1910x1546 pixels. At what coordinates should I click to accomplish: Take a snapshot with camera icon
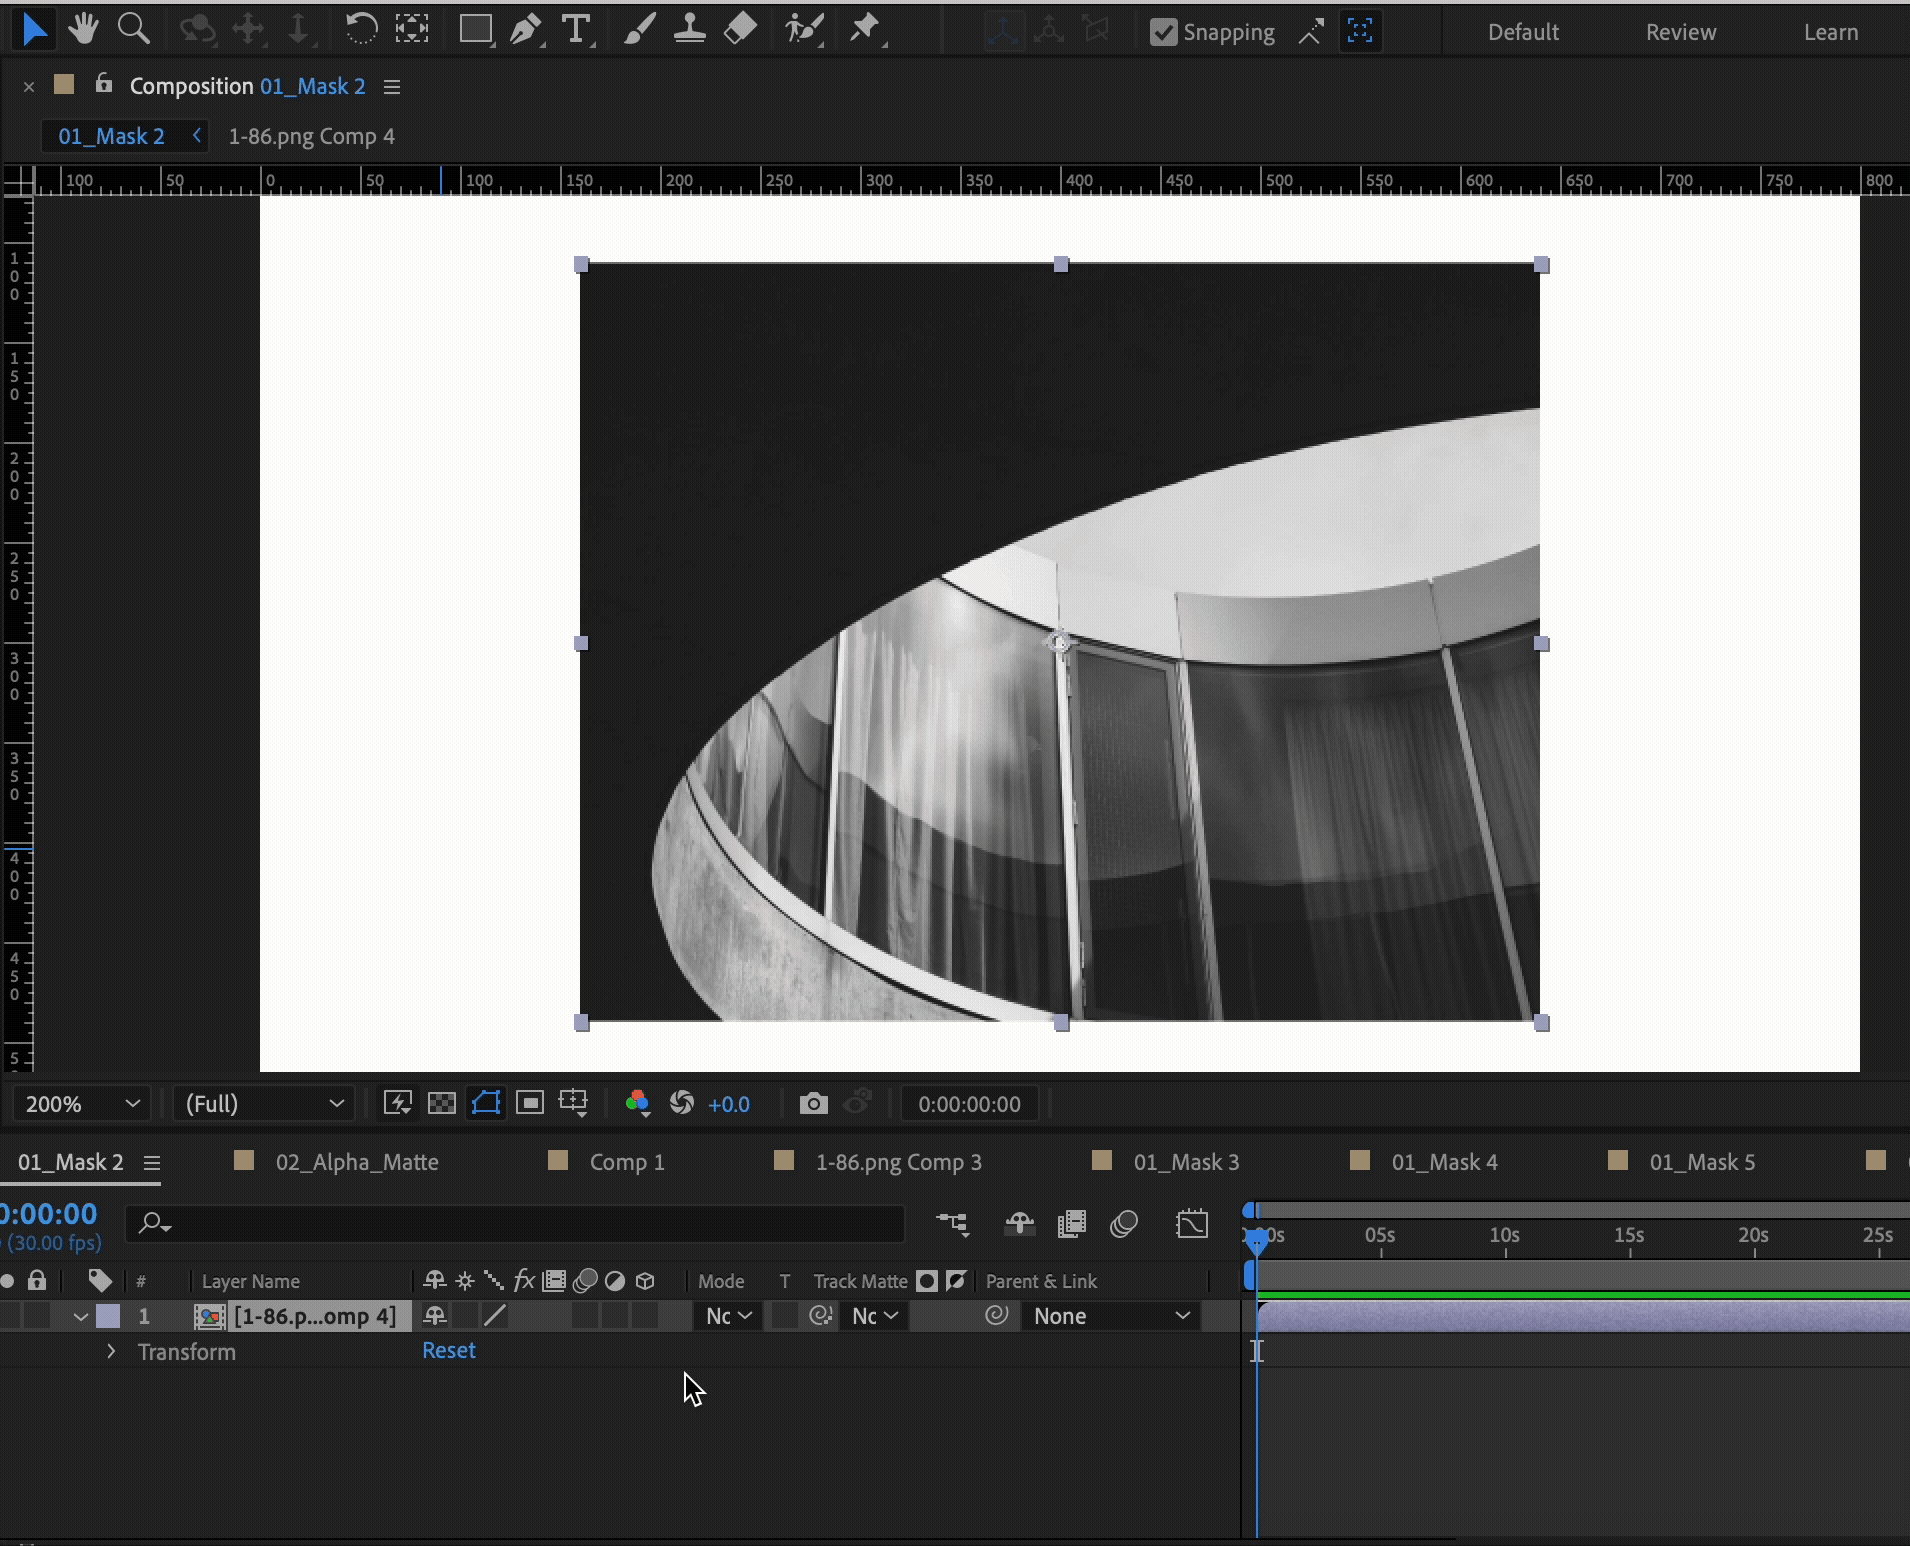[x=813, y=1103]
